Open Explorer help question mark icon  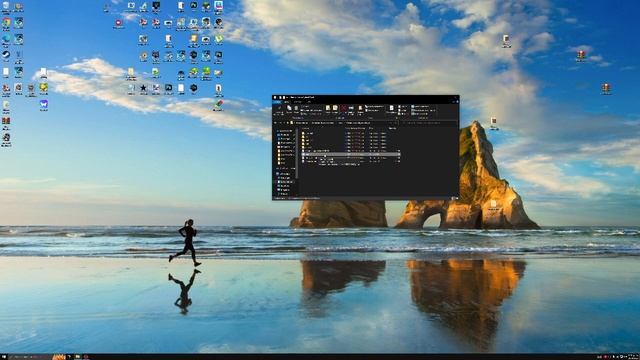tap(458, 102)
